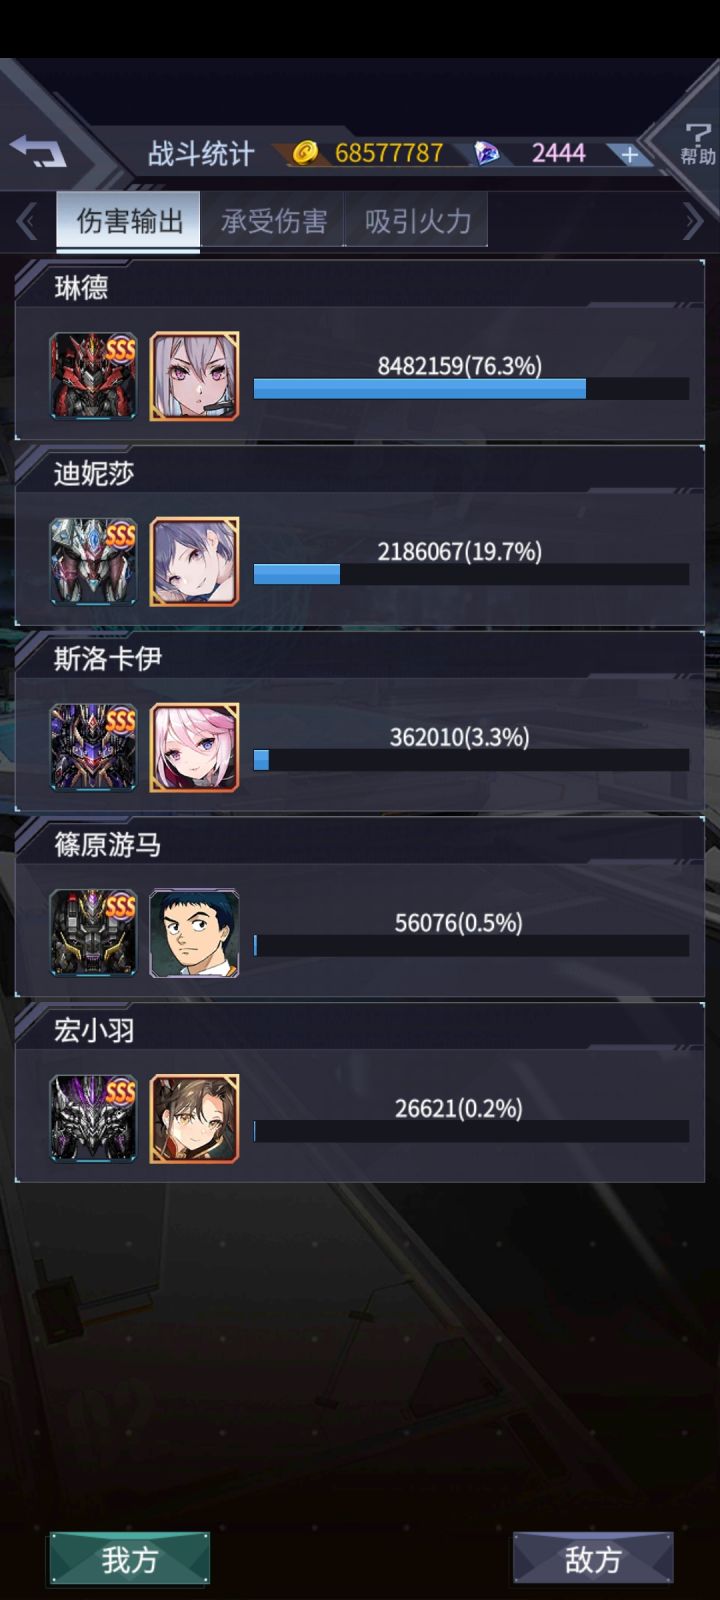
Task: Select 篠原游马's SSS mecha icon
Action: pos(94,933)
